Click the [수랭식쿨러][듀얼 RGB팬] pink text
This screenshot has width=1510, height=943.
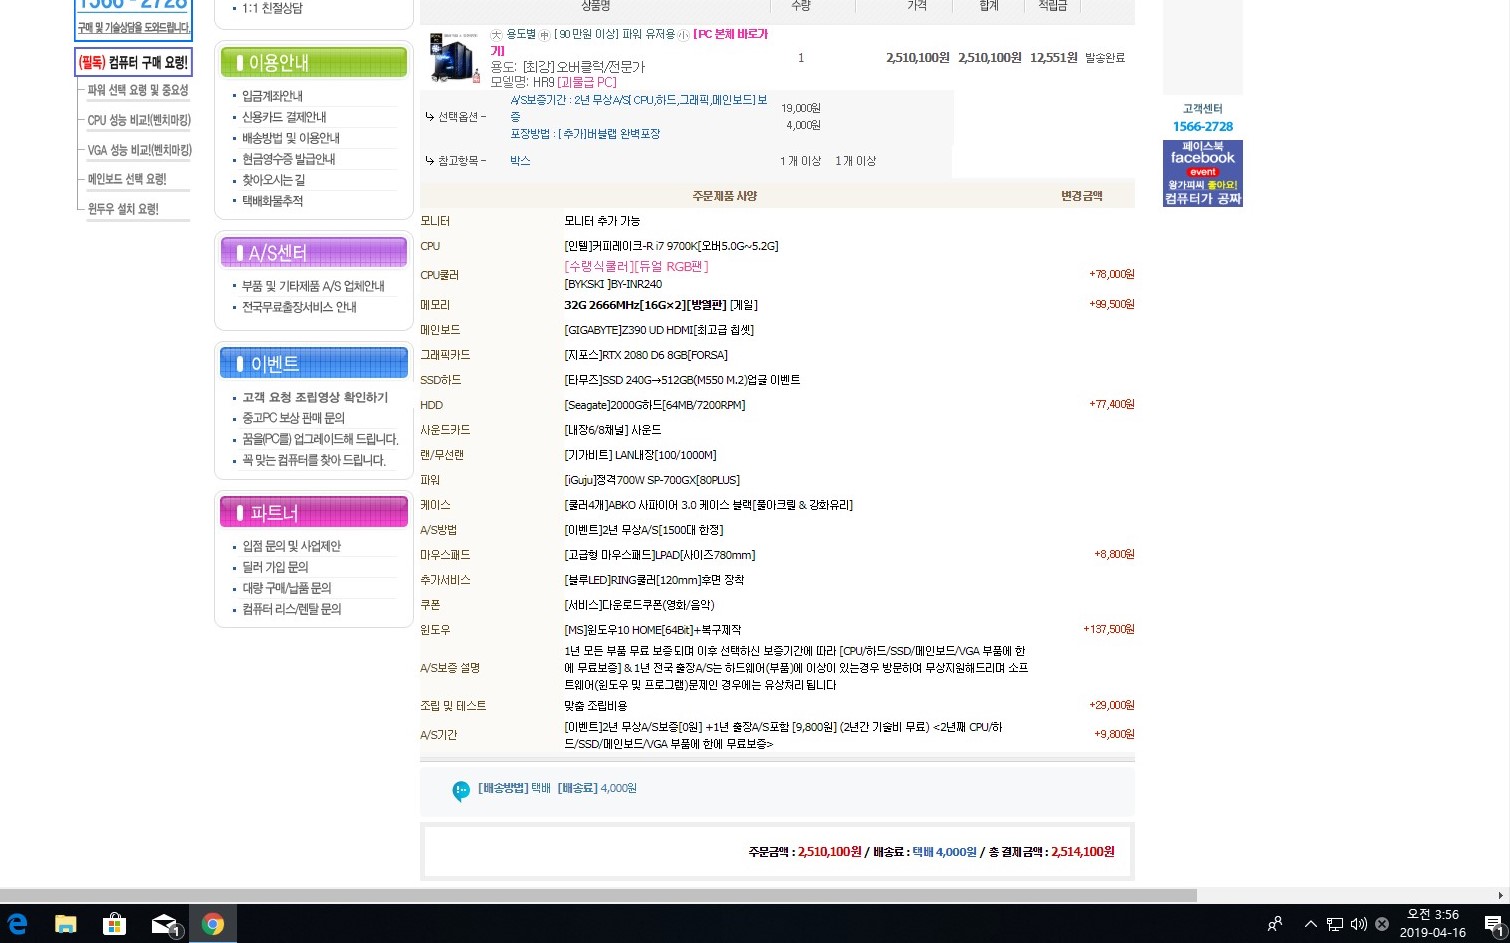[636, 266]
